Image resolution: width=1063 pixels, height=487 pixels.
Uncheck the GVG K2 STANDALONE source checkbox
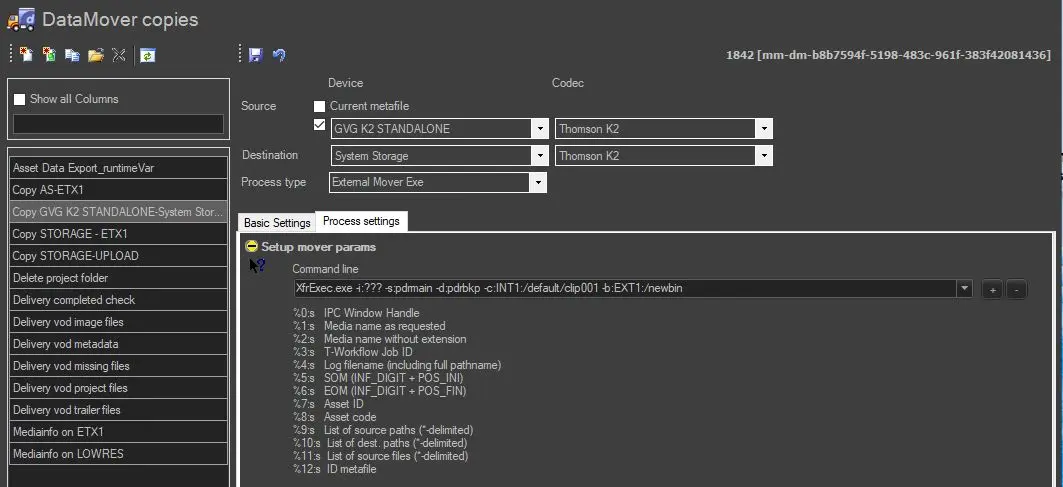[x=320, y=126]
